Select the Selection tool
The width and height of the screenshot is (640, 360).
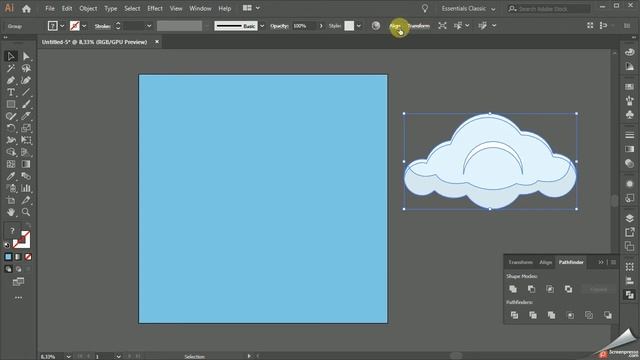(x=11, y=56)
